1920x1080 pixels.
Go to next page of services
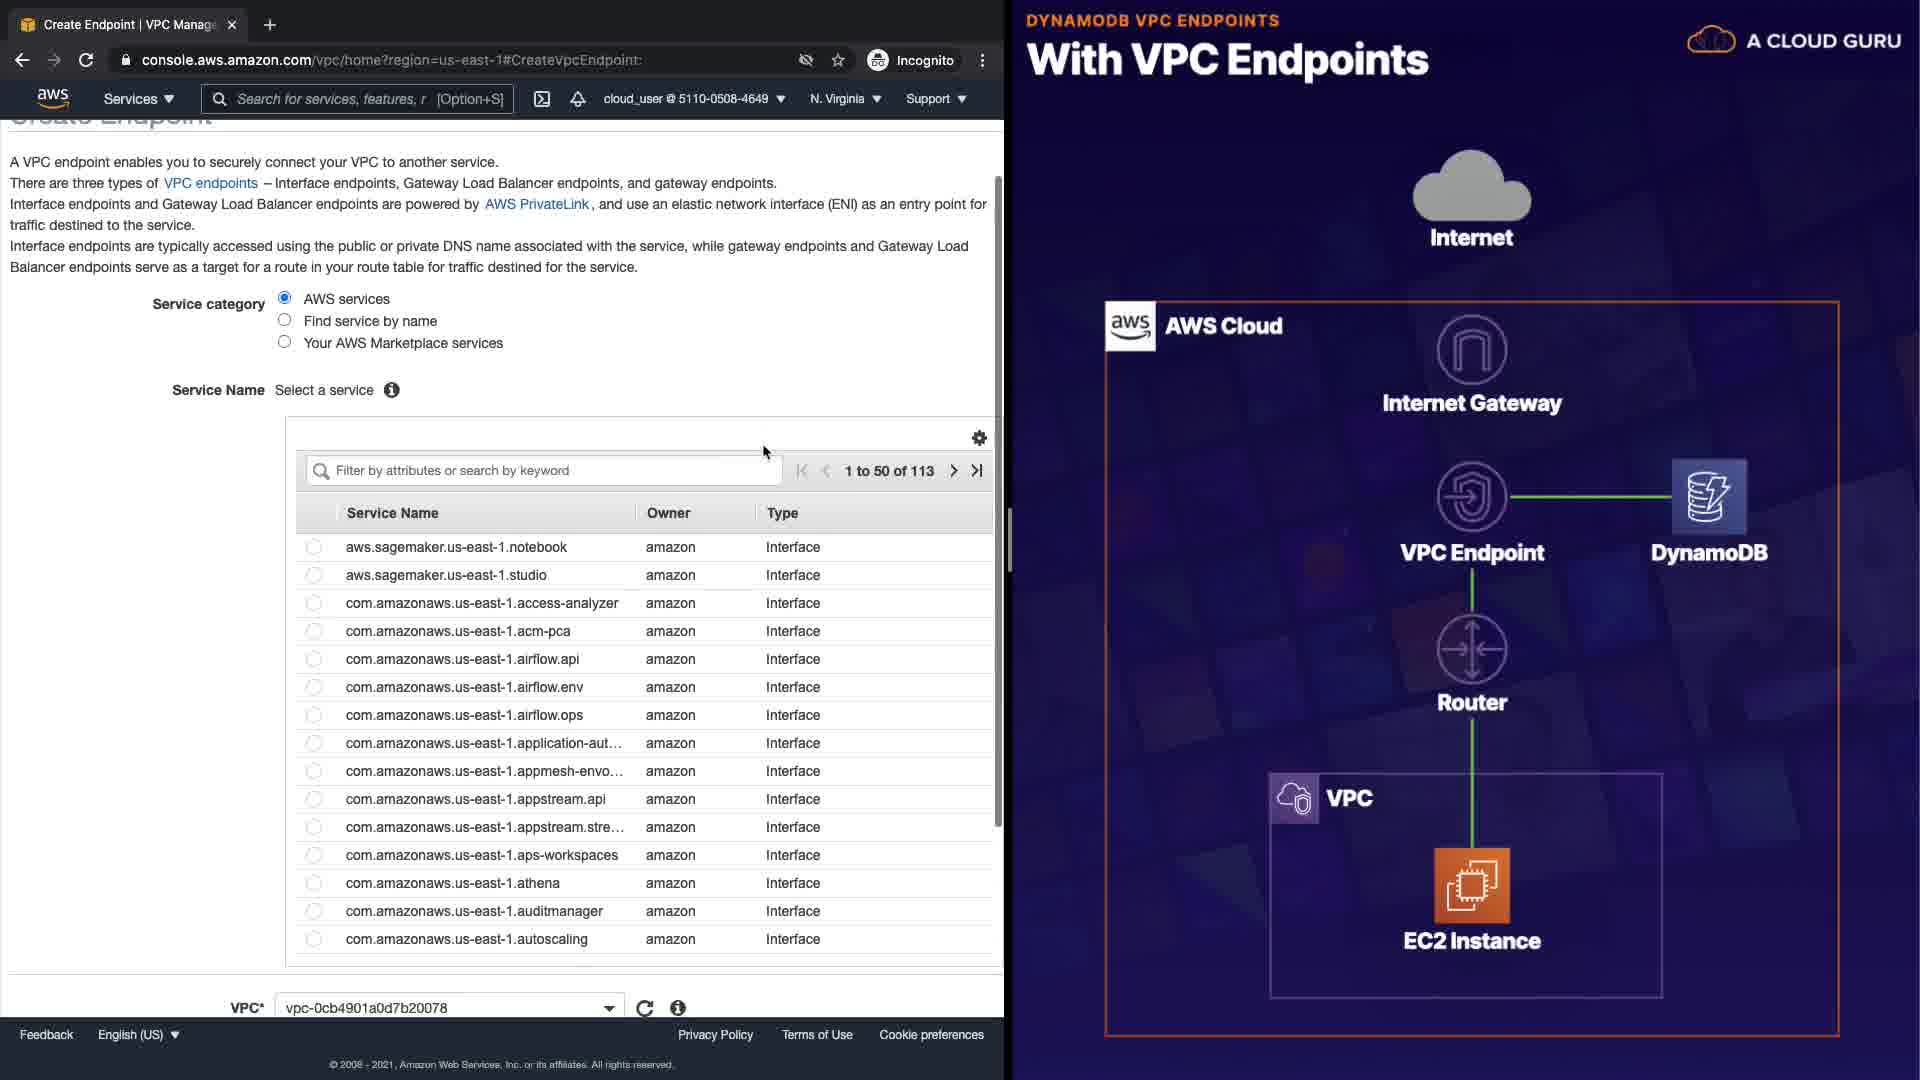(953, 471)
